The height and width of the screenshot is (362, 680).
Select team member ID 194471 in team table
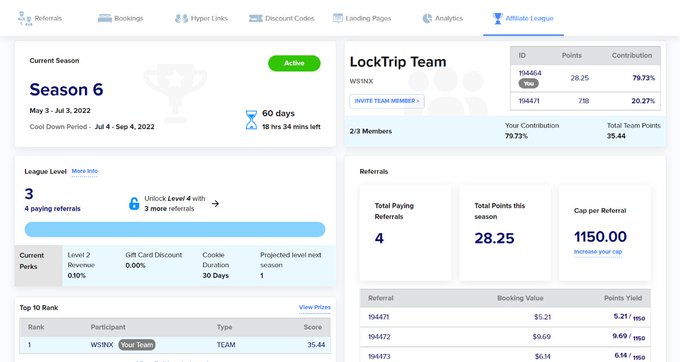coord(529,101)
